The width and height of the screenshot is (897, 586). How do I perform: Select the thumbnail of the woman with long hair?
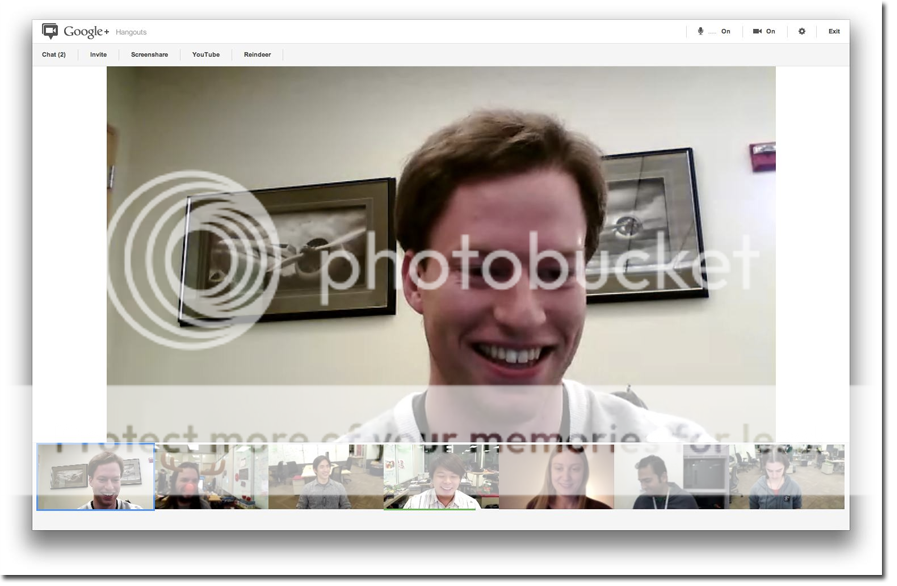(x=557, y=477)
